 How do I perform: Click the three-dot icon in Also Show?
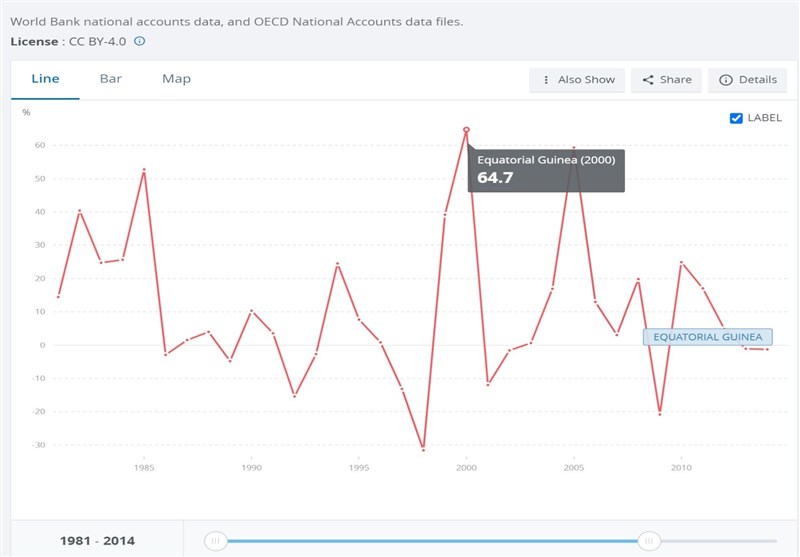pos(545,80)
